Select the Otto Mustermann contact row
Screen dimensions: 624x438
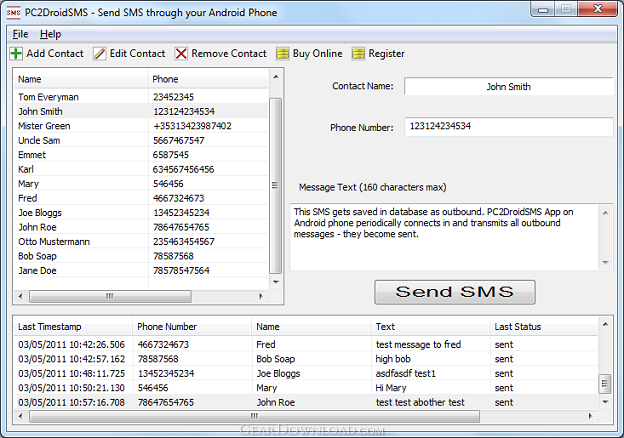[x=141, y=241]
